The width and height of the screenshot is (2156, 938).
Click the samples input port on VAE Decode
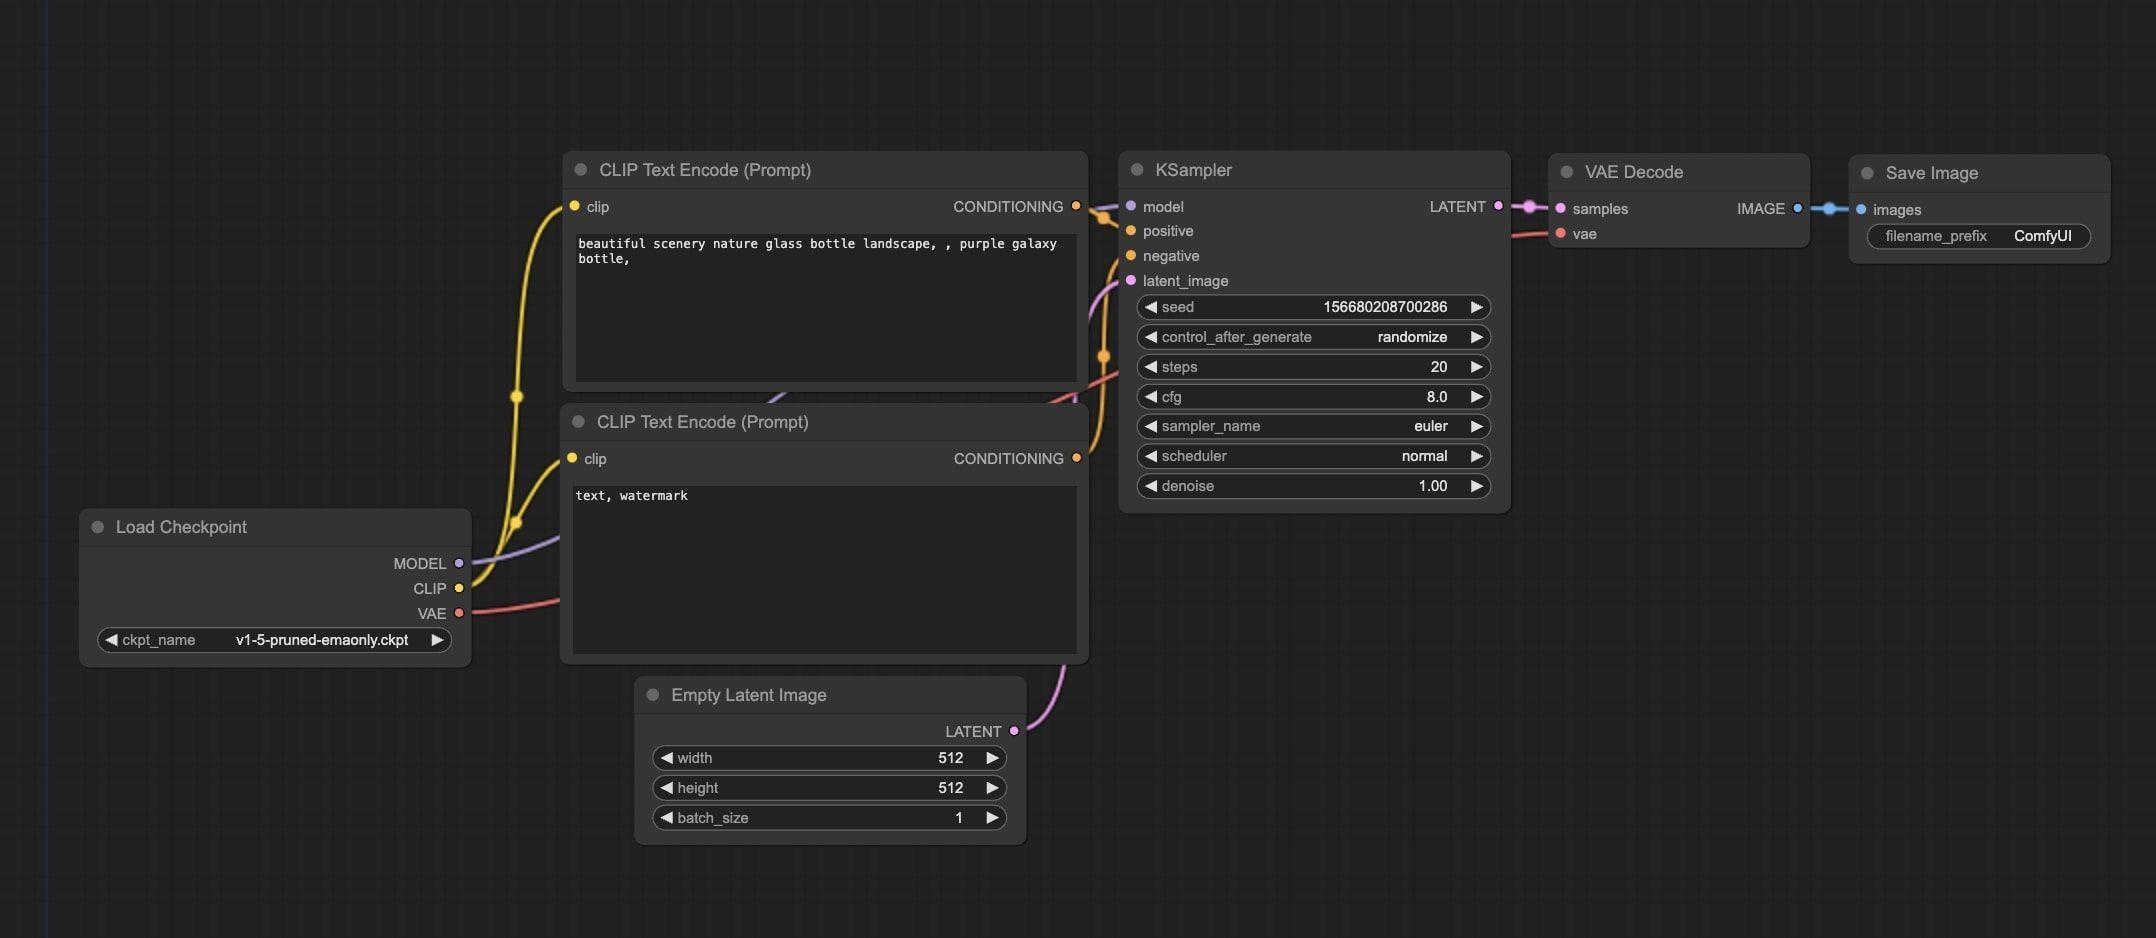tap(1561, 208)
